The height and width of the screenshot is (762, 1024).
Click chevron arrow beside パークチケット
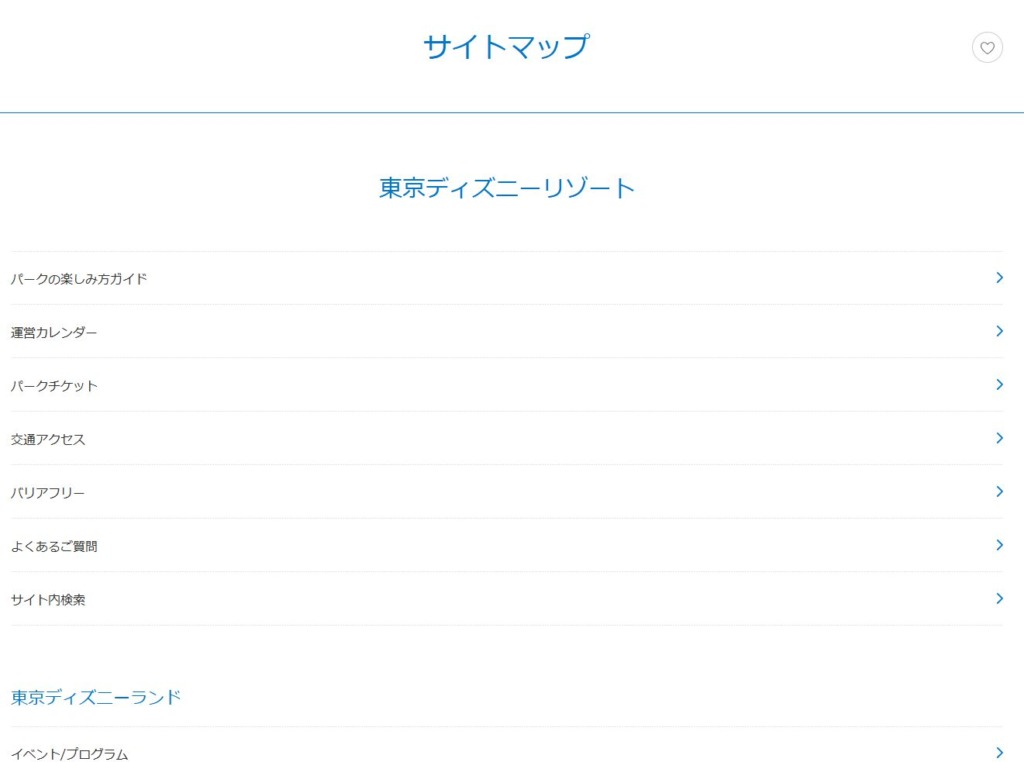tap(999, 385)
